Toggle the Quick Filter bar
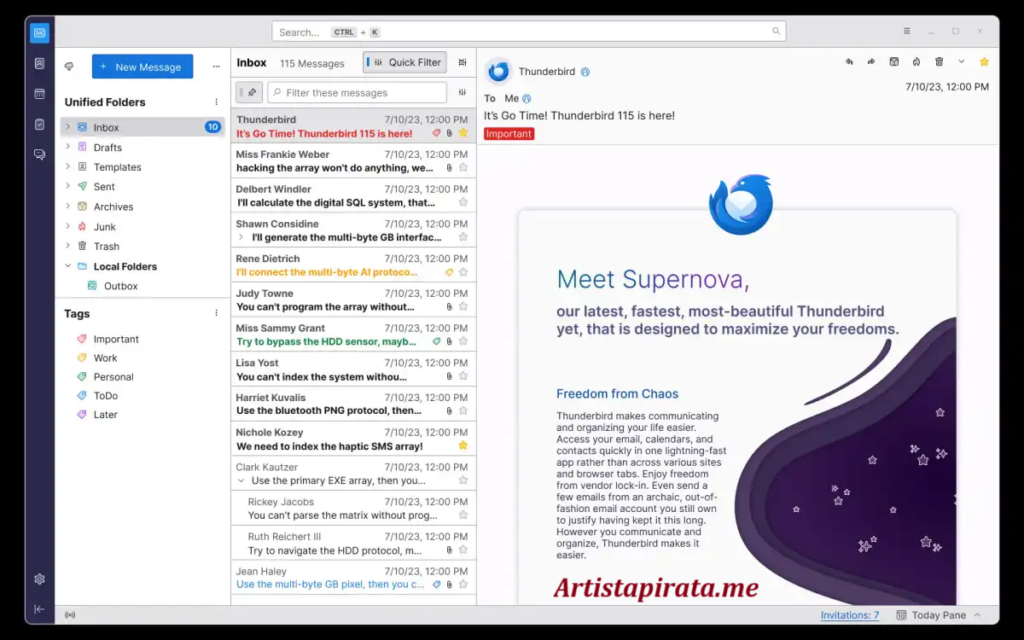1024x640 pixels. click(x=405, y=63)
